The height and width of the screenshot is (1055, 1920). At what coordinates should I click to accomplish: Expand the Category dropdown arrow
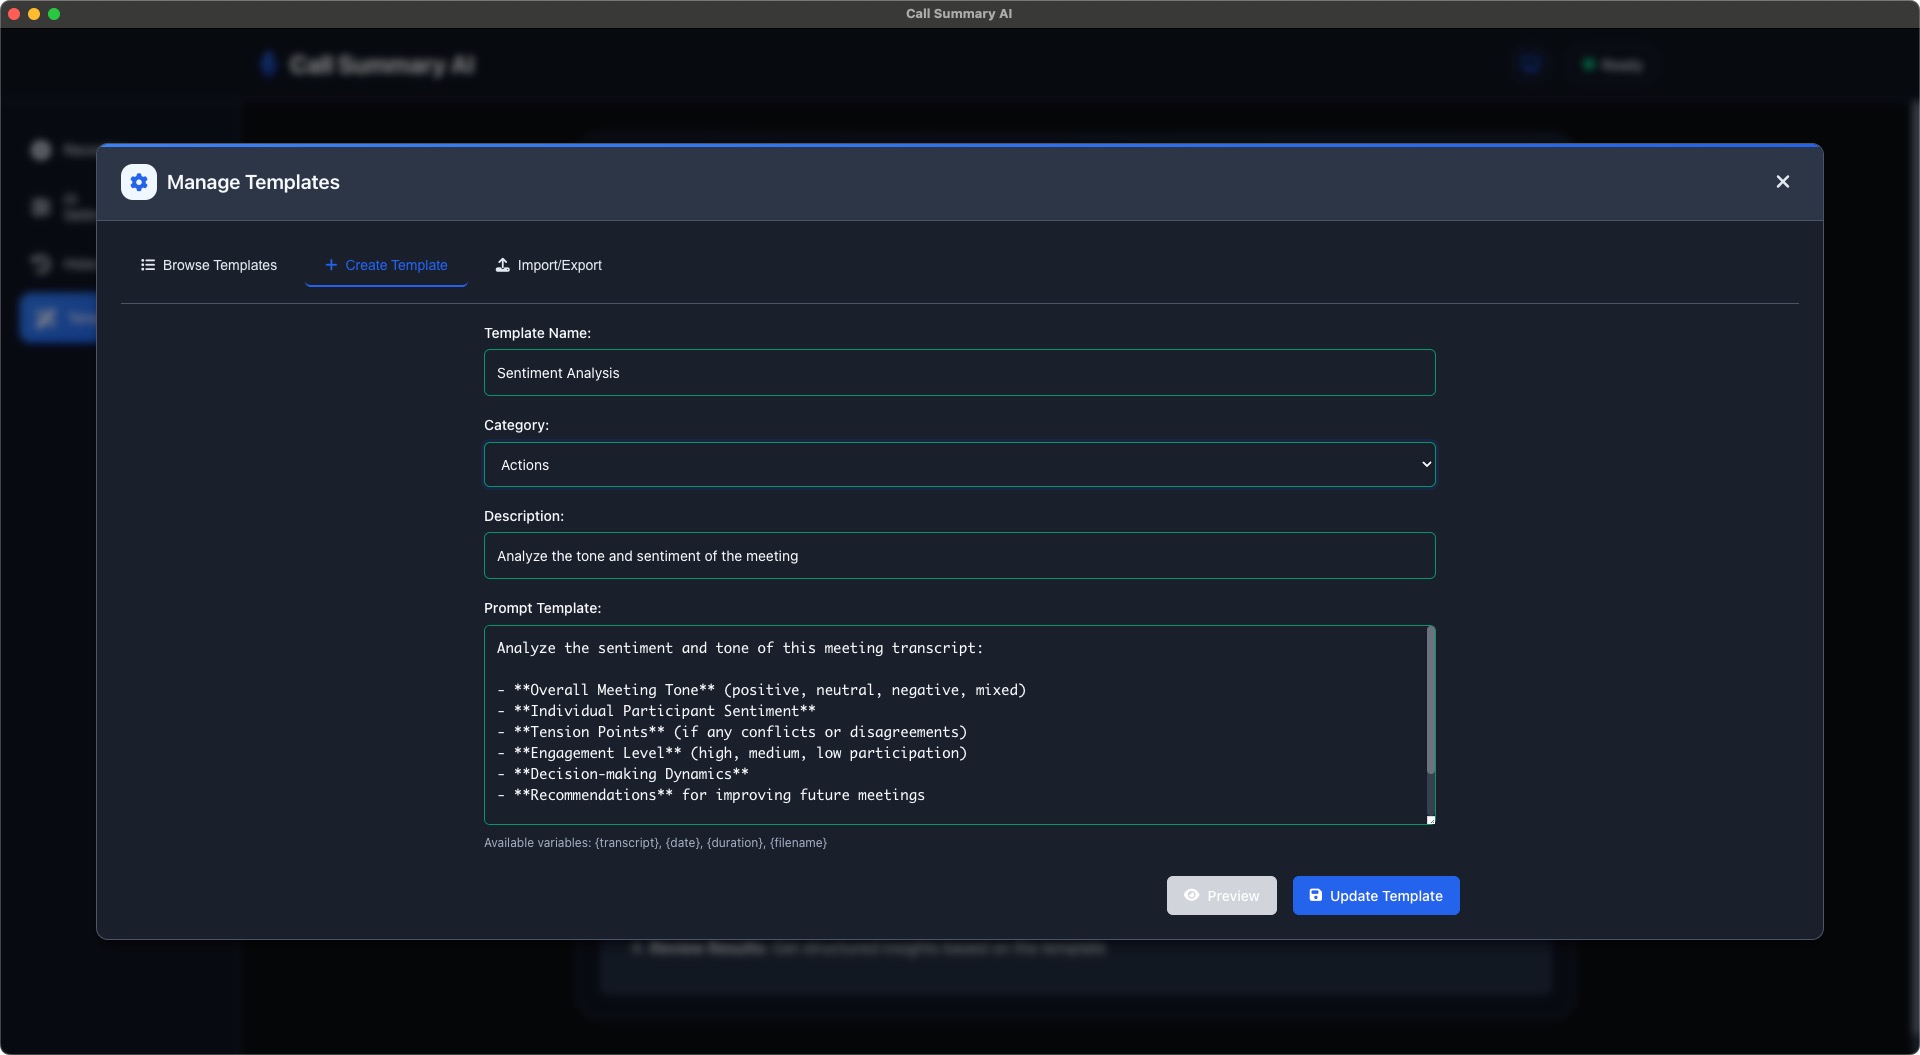tap(1426, 465)
